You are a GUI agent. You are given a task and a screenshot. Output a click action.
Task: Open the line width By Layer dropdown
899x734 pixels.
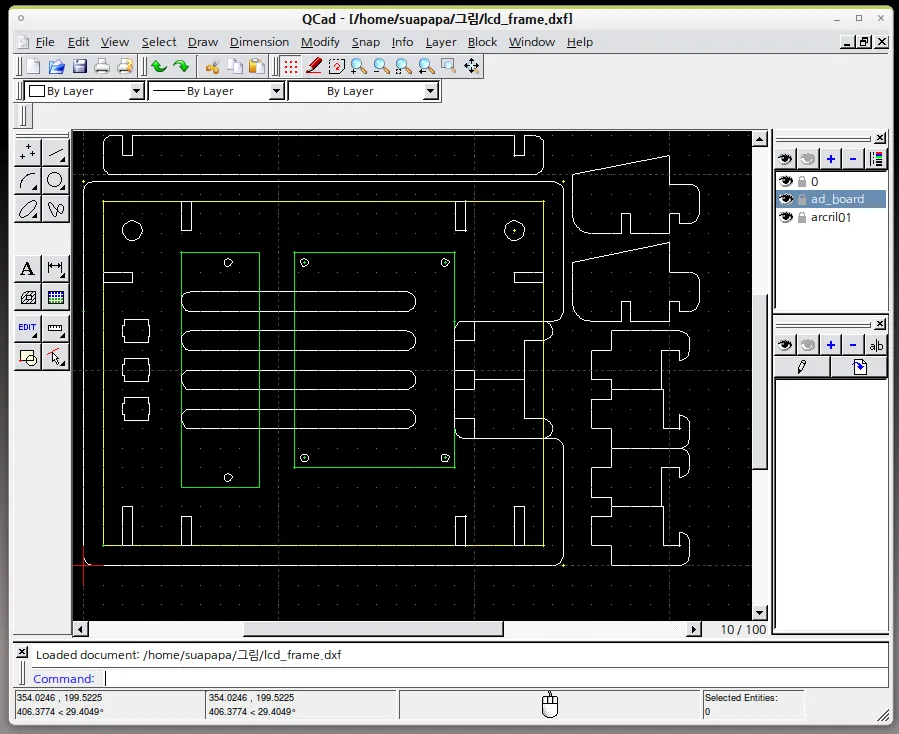(217, 91)
